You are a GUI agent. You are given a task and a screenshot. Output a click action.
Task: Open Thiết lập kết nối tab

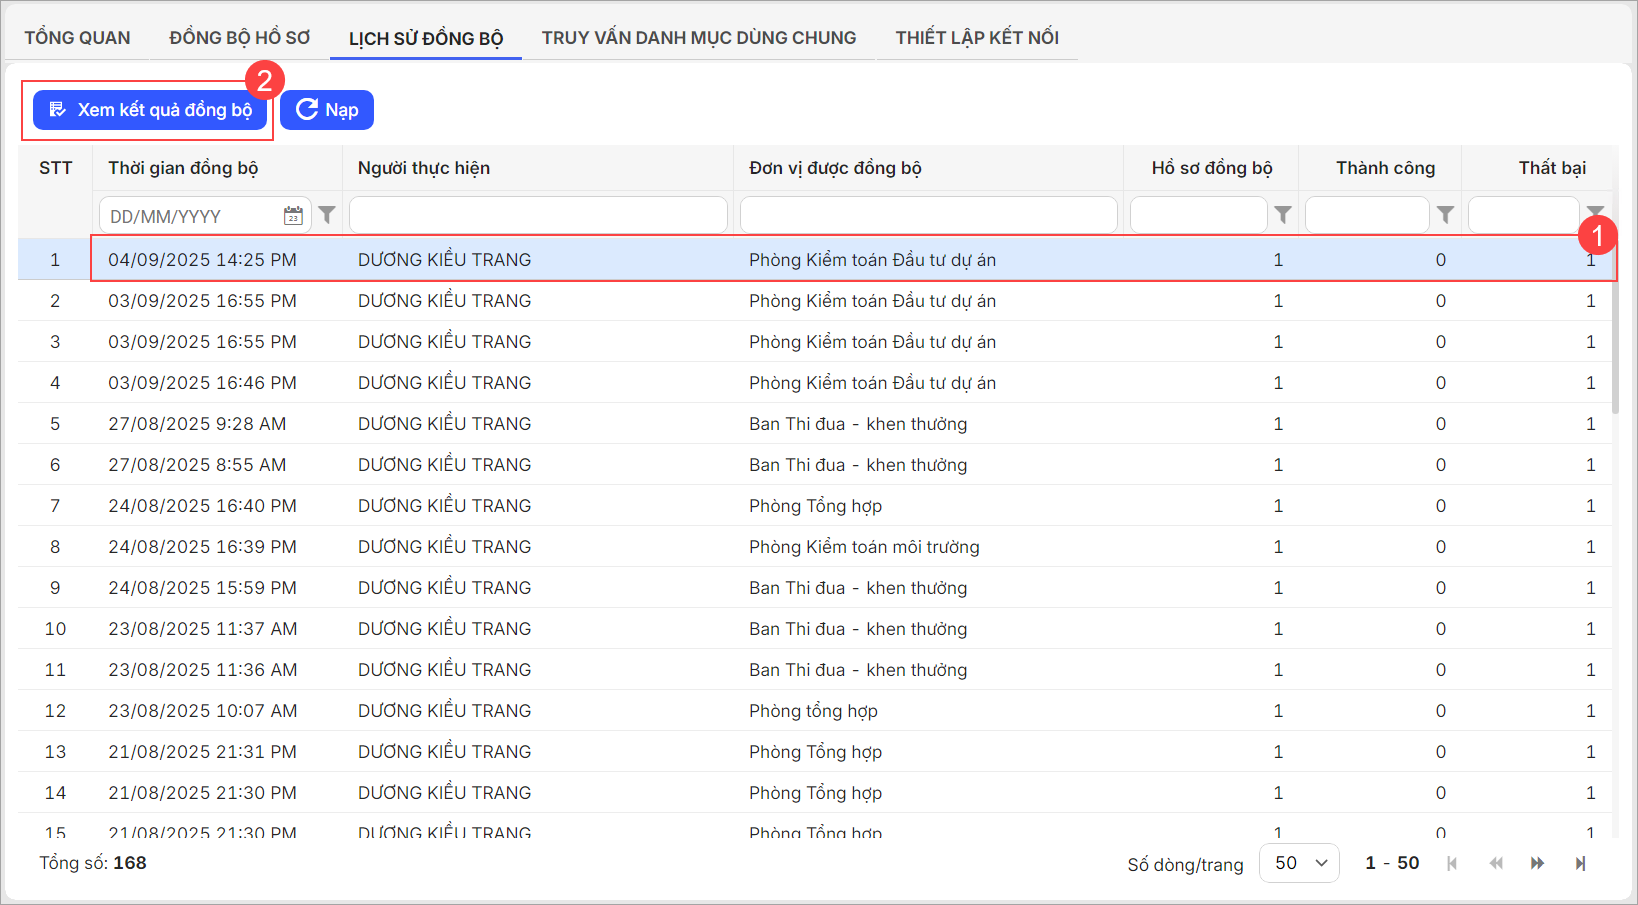pyautogui.click(x=977, y=38)
